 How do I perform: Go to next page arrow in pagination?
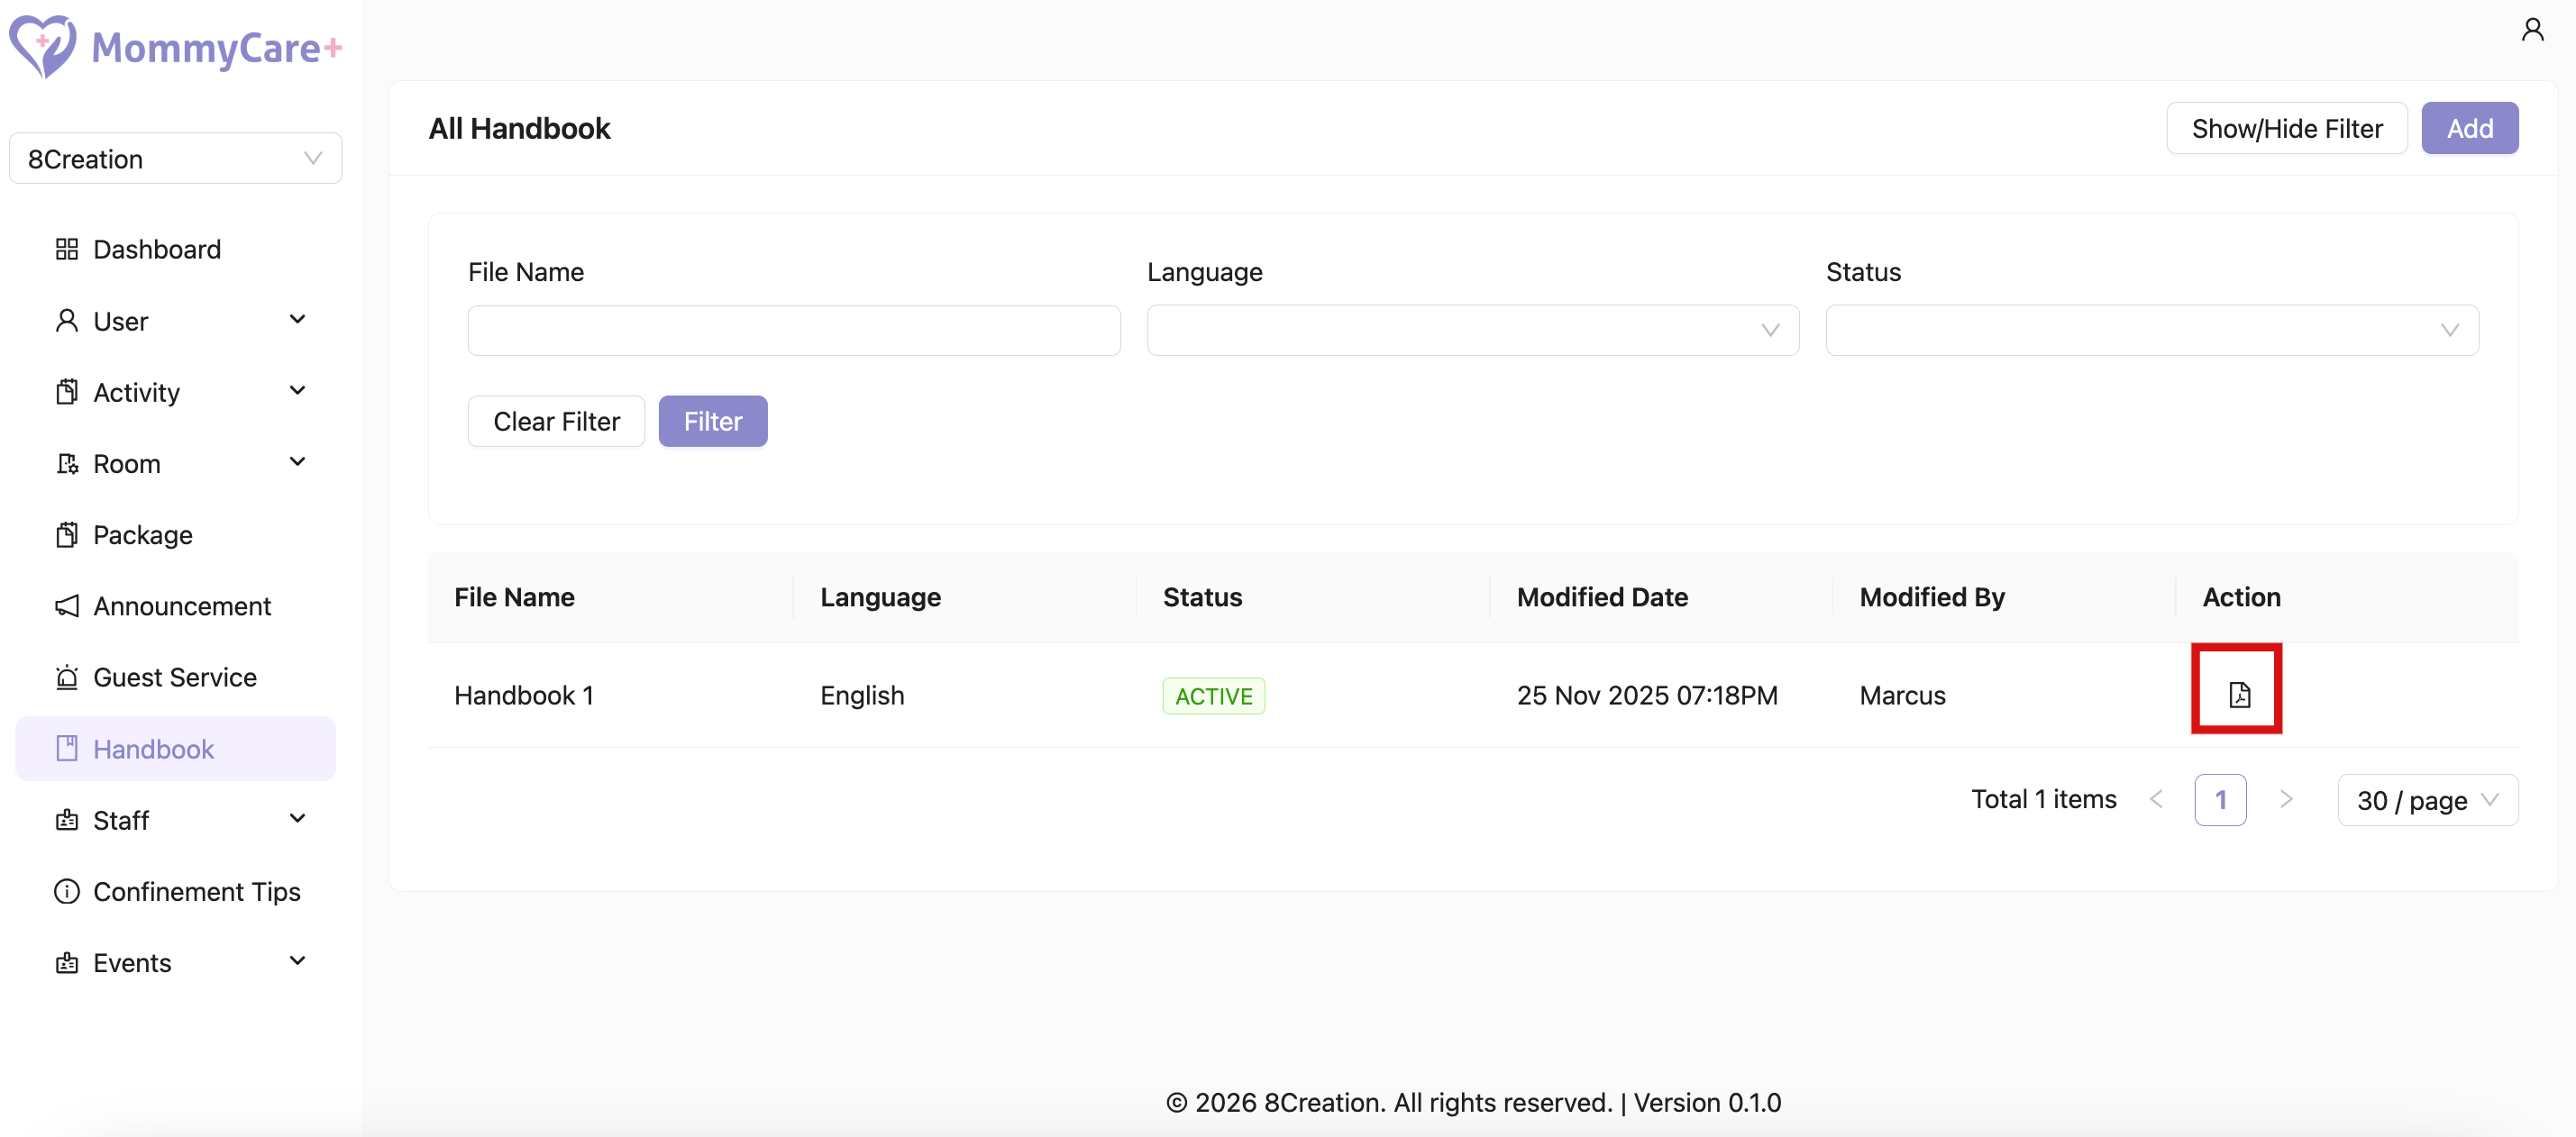[2285, 799]
